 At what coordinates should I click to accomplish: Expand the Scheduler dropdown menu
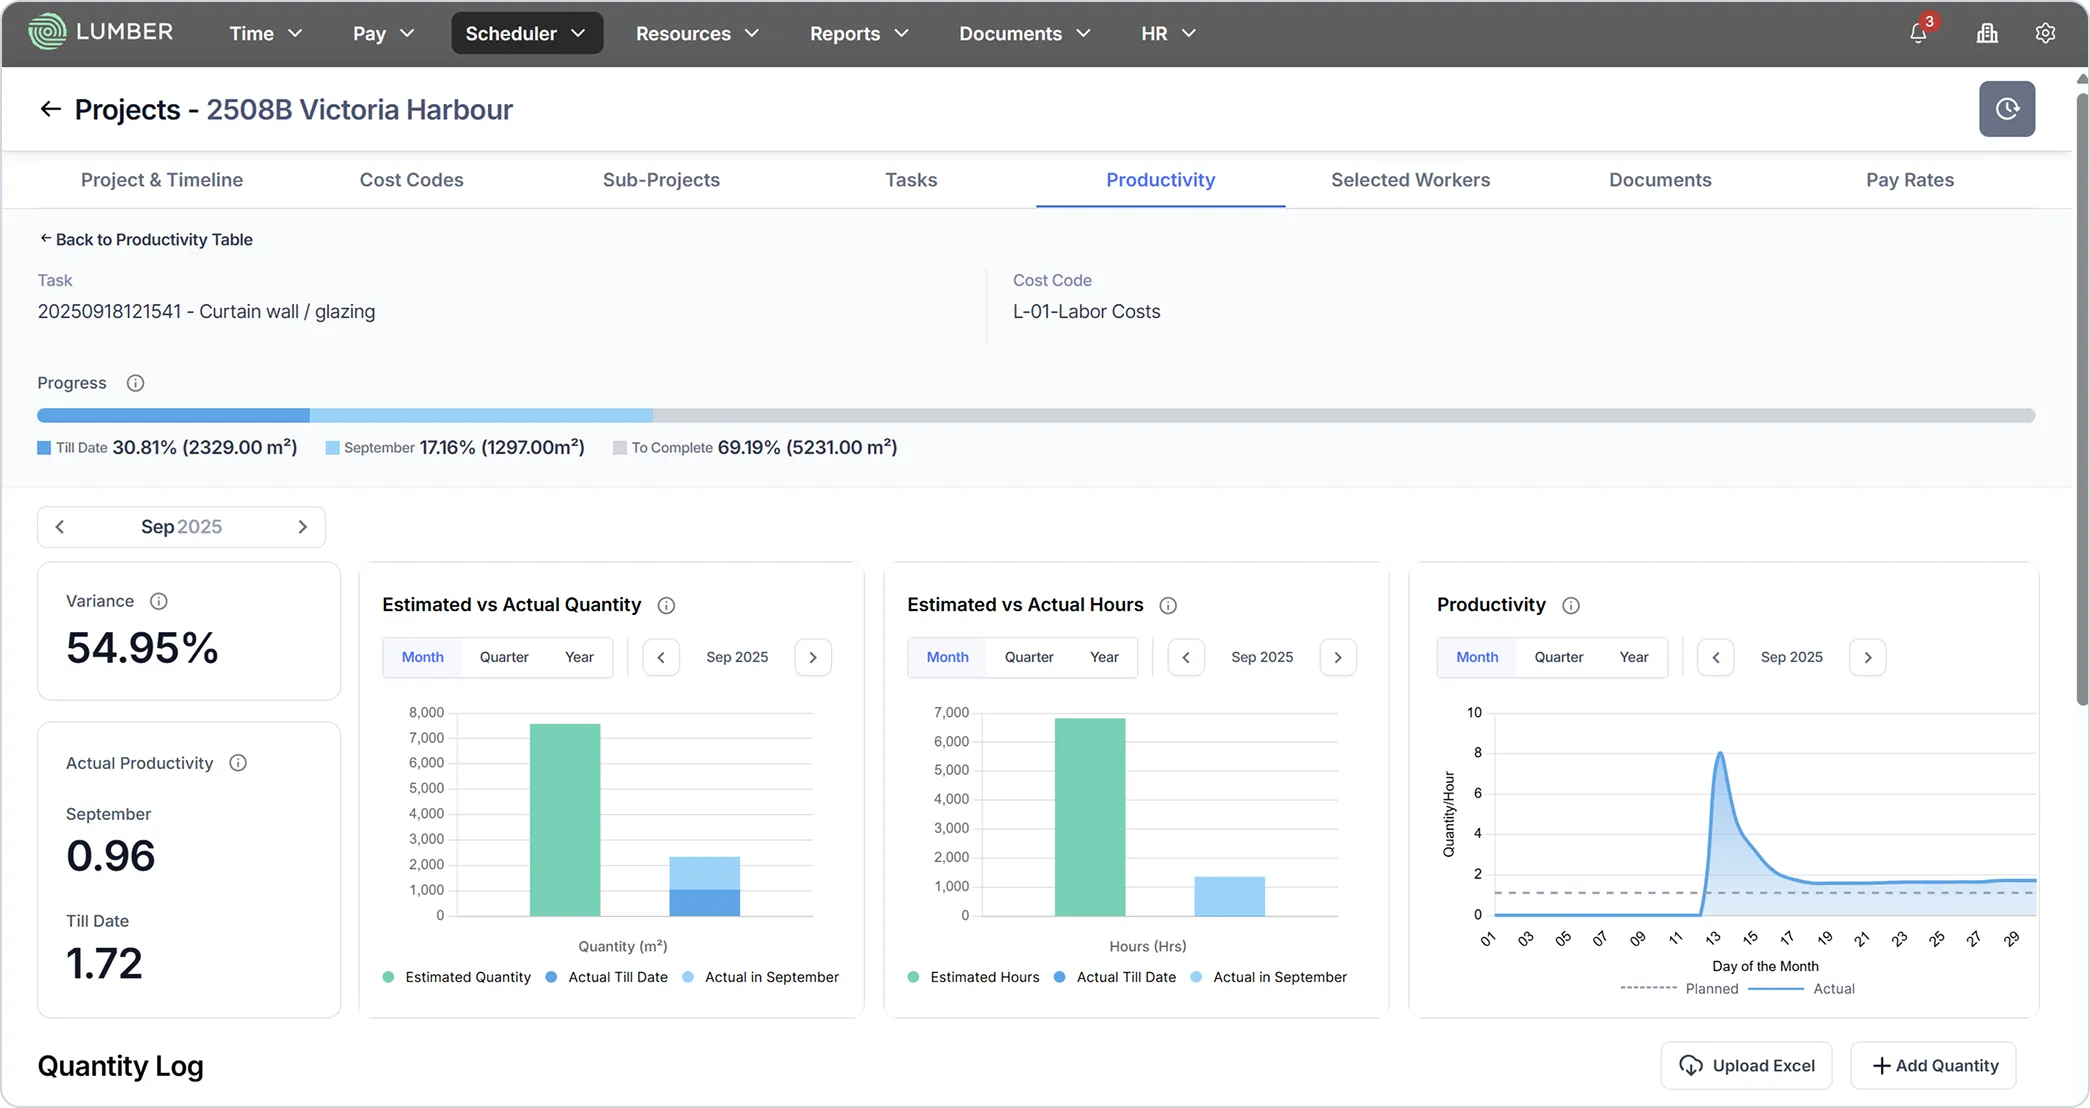coord(526,33)
